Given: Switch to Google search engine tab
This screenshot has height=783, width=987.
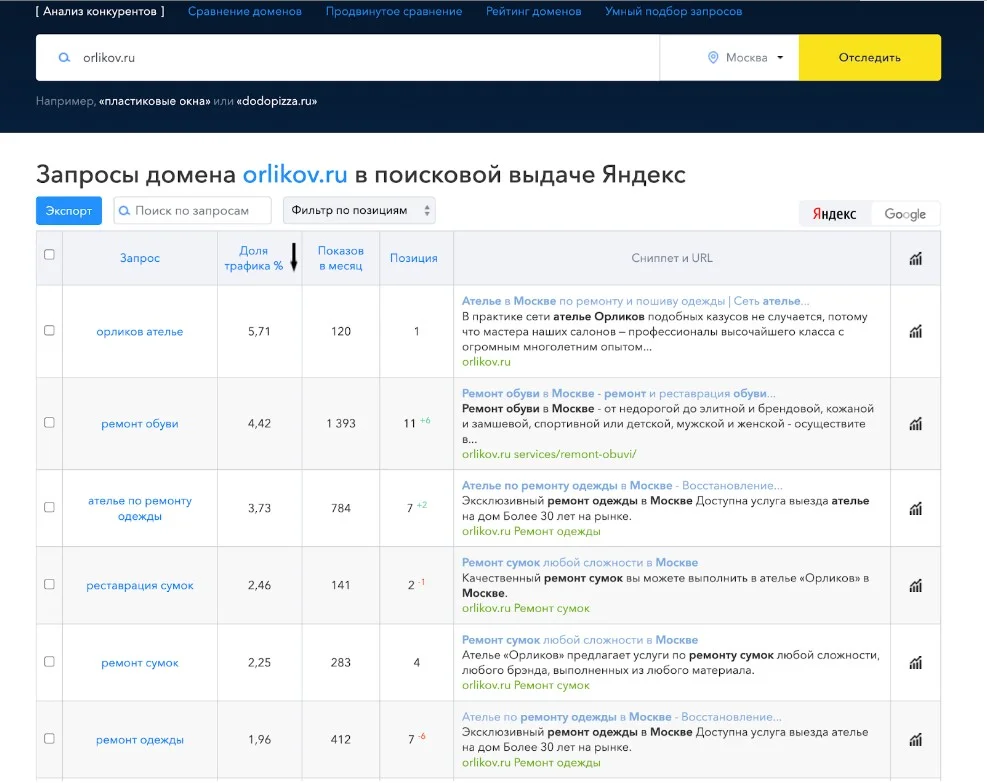Looking at the screenshot, I should click(905, 214).
